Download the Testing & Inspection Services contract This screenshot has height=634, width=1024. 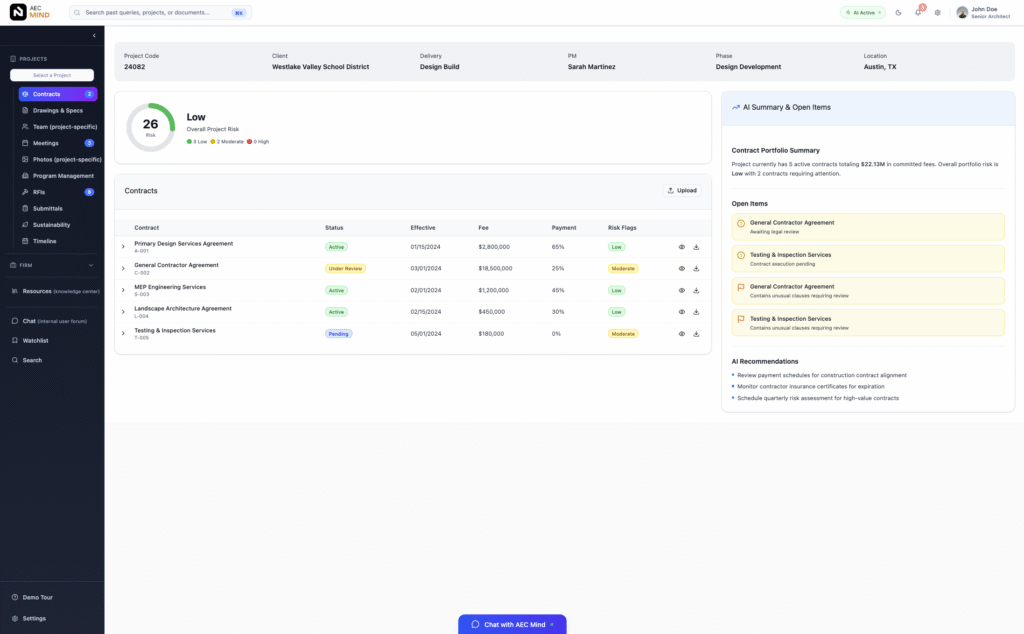[696, 334]
